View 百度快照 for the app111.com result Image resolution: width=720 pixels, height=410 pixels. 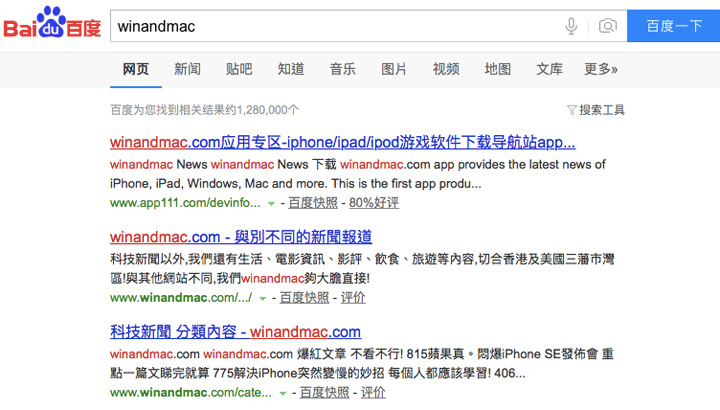pyautogui.click(x=314, y=203)
